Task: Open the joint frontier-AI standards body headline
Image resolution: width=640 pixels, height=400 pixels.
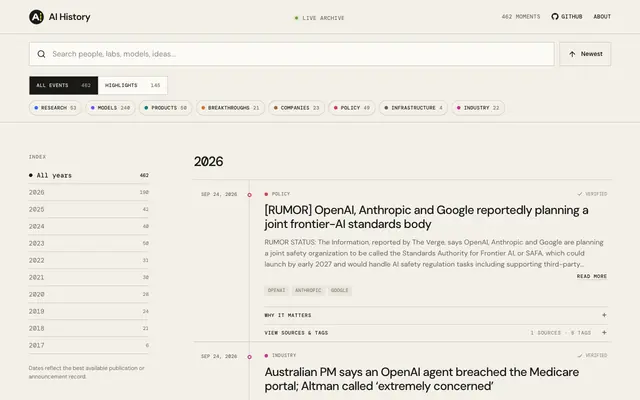Action: (x=426, y=217)
